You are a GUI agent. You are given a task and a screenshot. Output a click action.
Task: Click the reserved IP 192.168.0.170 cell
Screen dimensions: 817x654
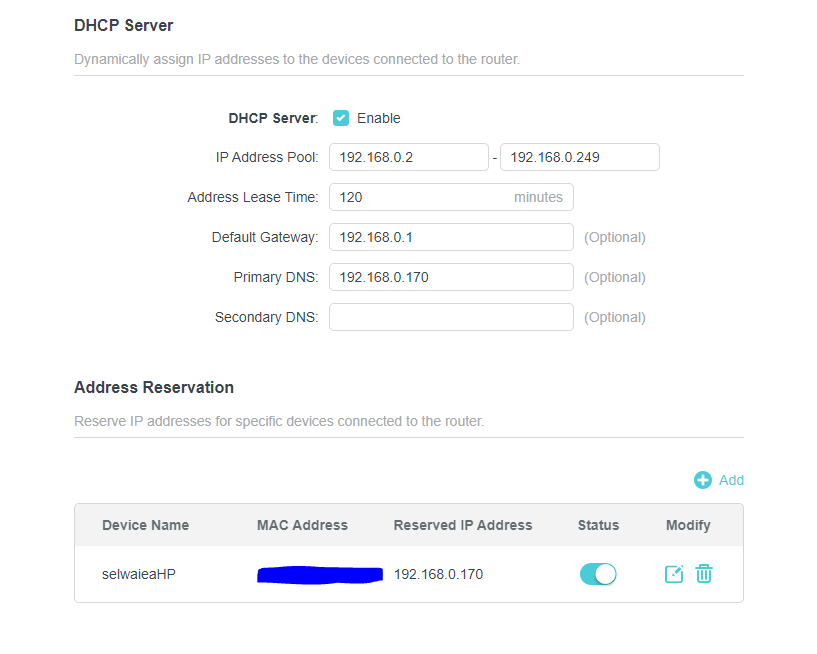click(438, 574)
